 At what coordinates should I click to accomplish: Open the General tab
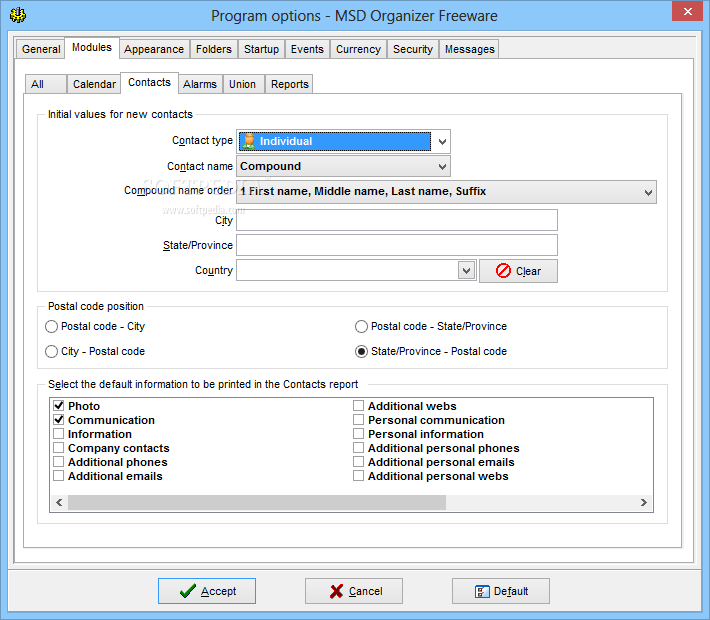coord(41,49)
